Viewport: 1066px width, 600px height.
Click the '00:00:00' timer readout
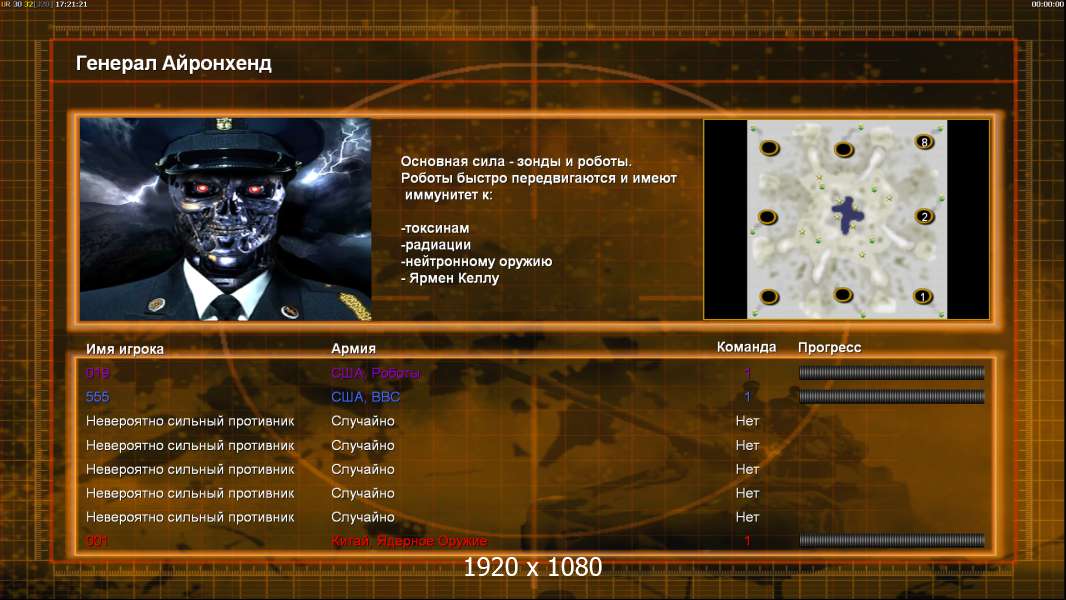(x=1048, y=4)
